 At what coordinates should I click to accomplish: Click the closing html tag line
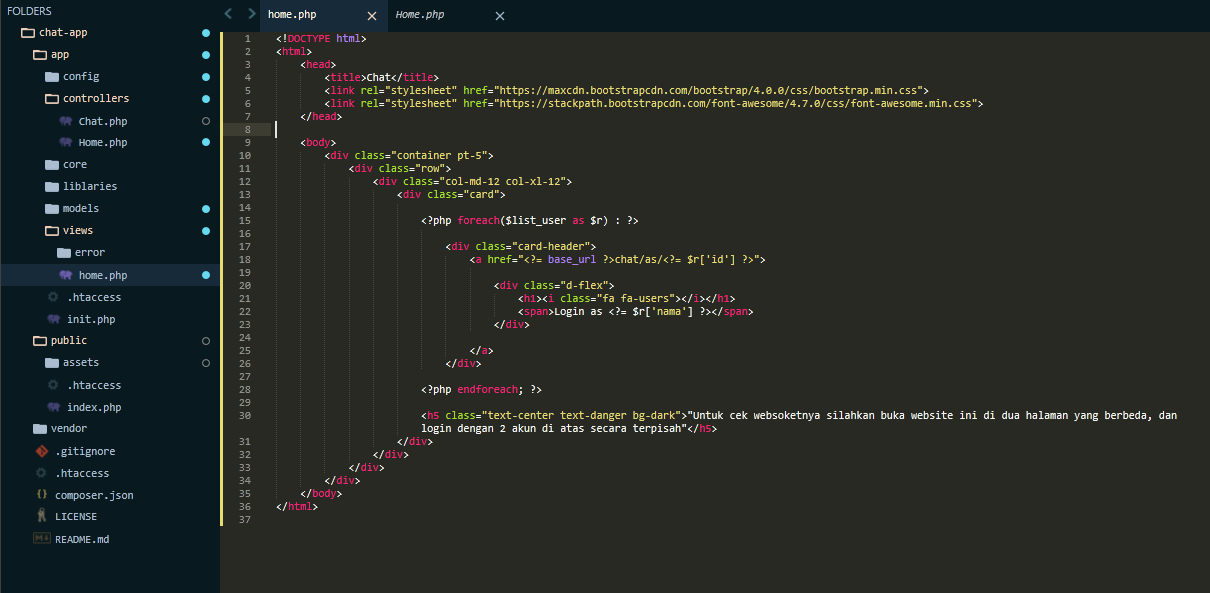pyautogui.click(x=297, y=506)
